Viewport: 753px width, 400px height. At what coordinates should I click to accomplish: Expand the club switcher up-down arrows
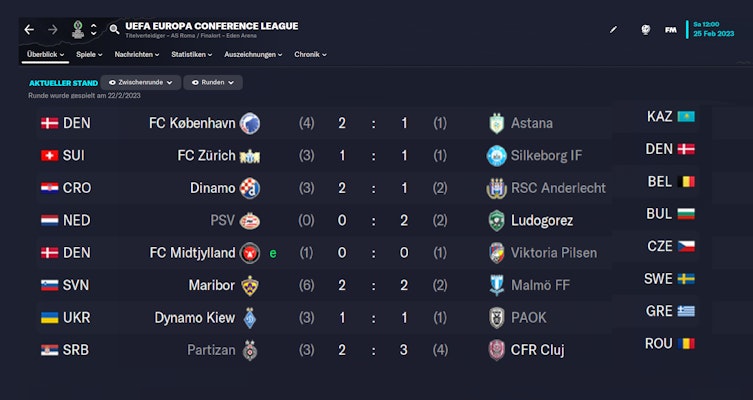pos(93,30)
